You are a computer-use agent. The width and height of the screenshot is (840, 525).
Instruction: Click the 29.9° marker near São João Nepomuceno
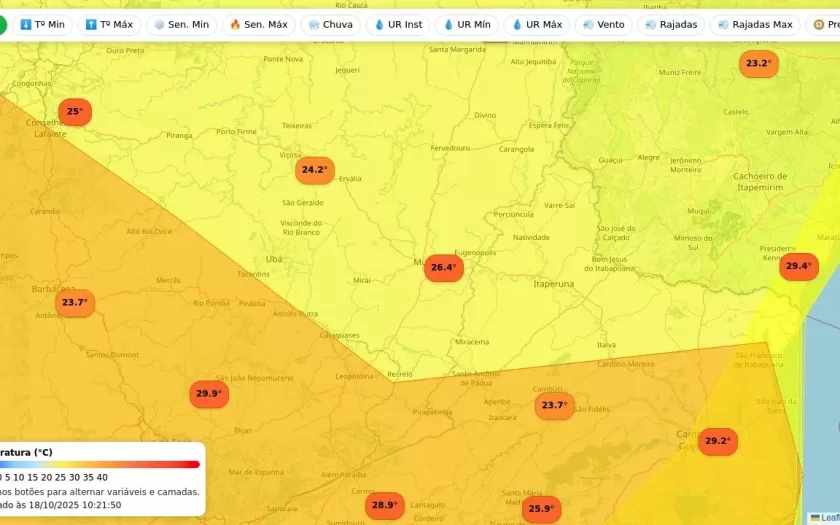click(208, 394)
